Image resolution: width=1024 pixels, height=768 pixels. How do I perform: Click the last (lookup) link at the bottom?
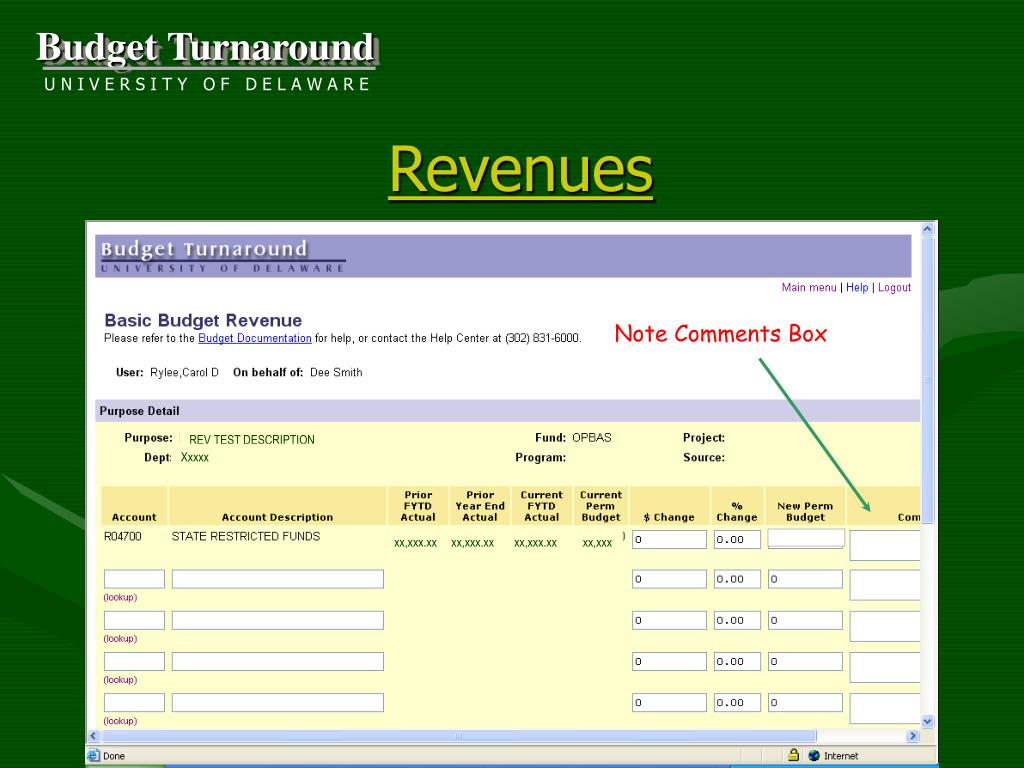point(120,720)
